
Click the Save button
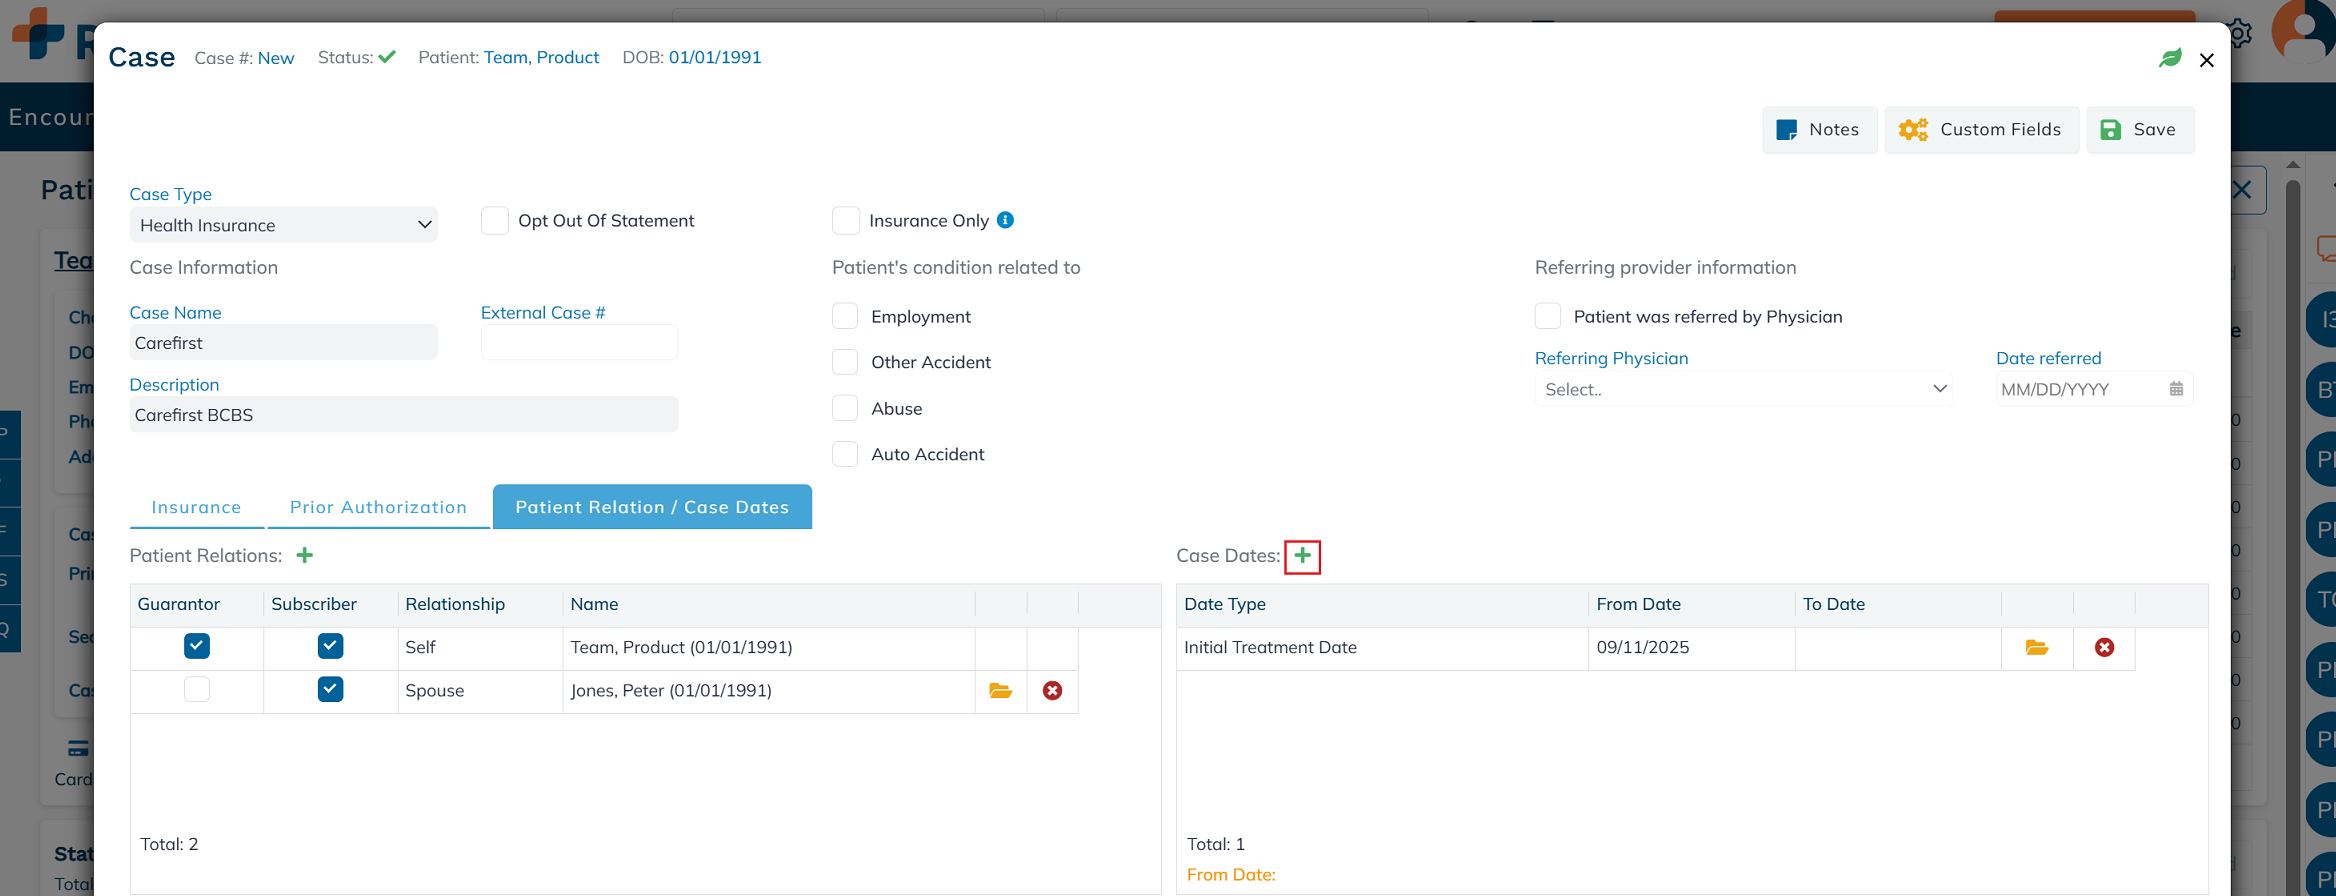click(x=2139, y=130)
